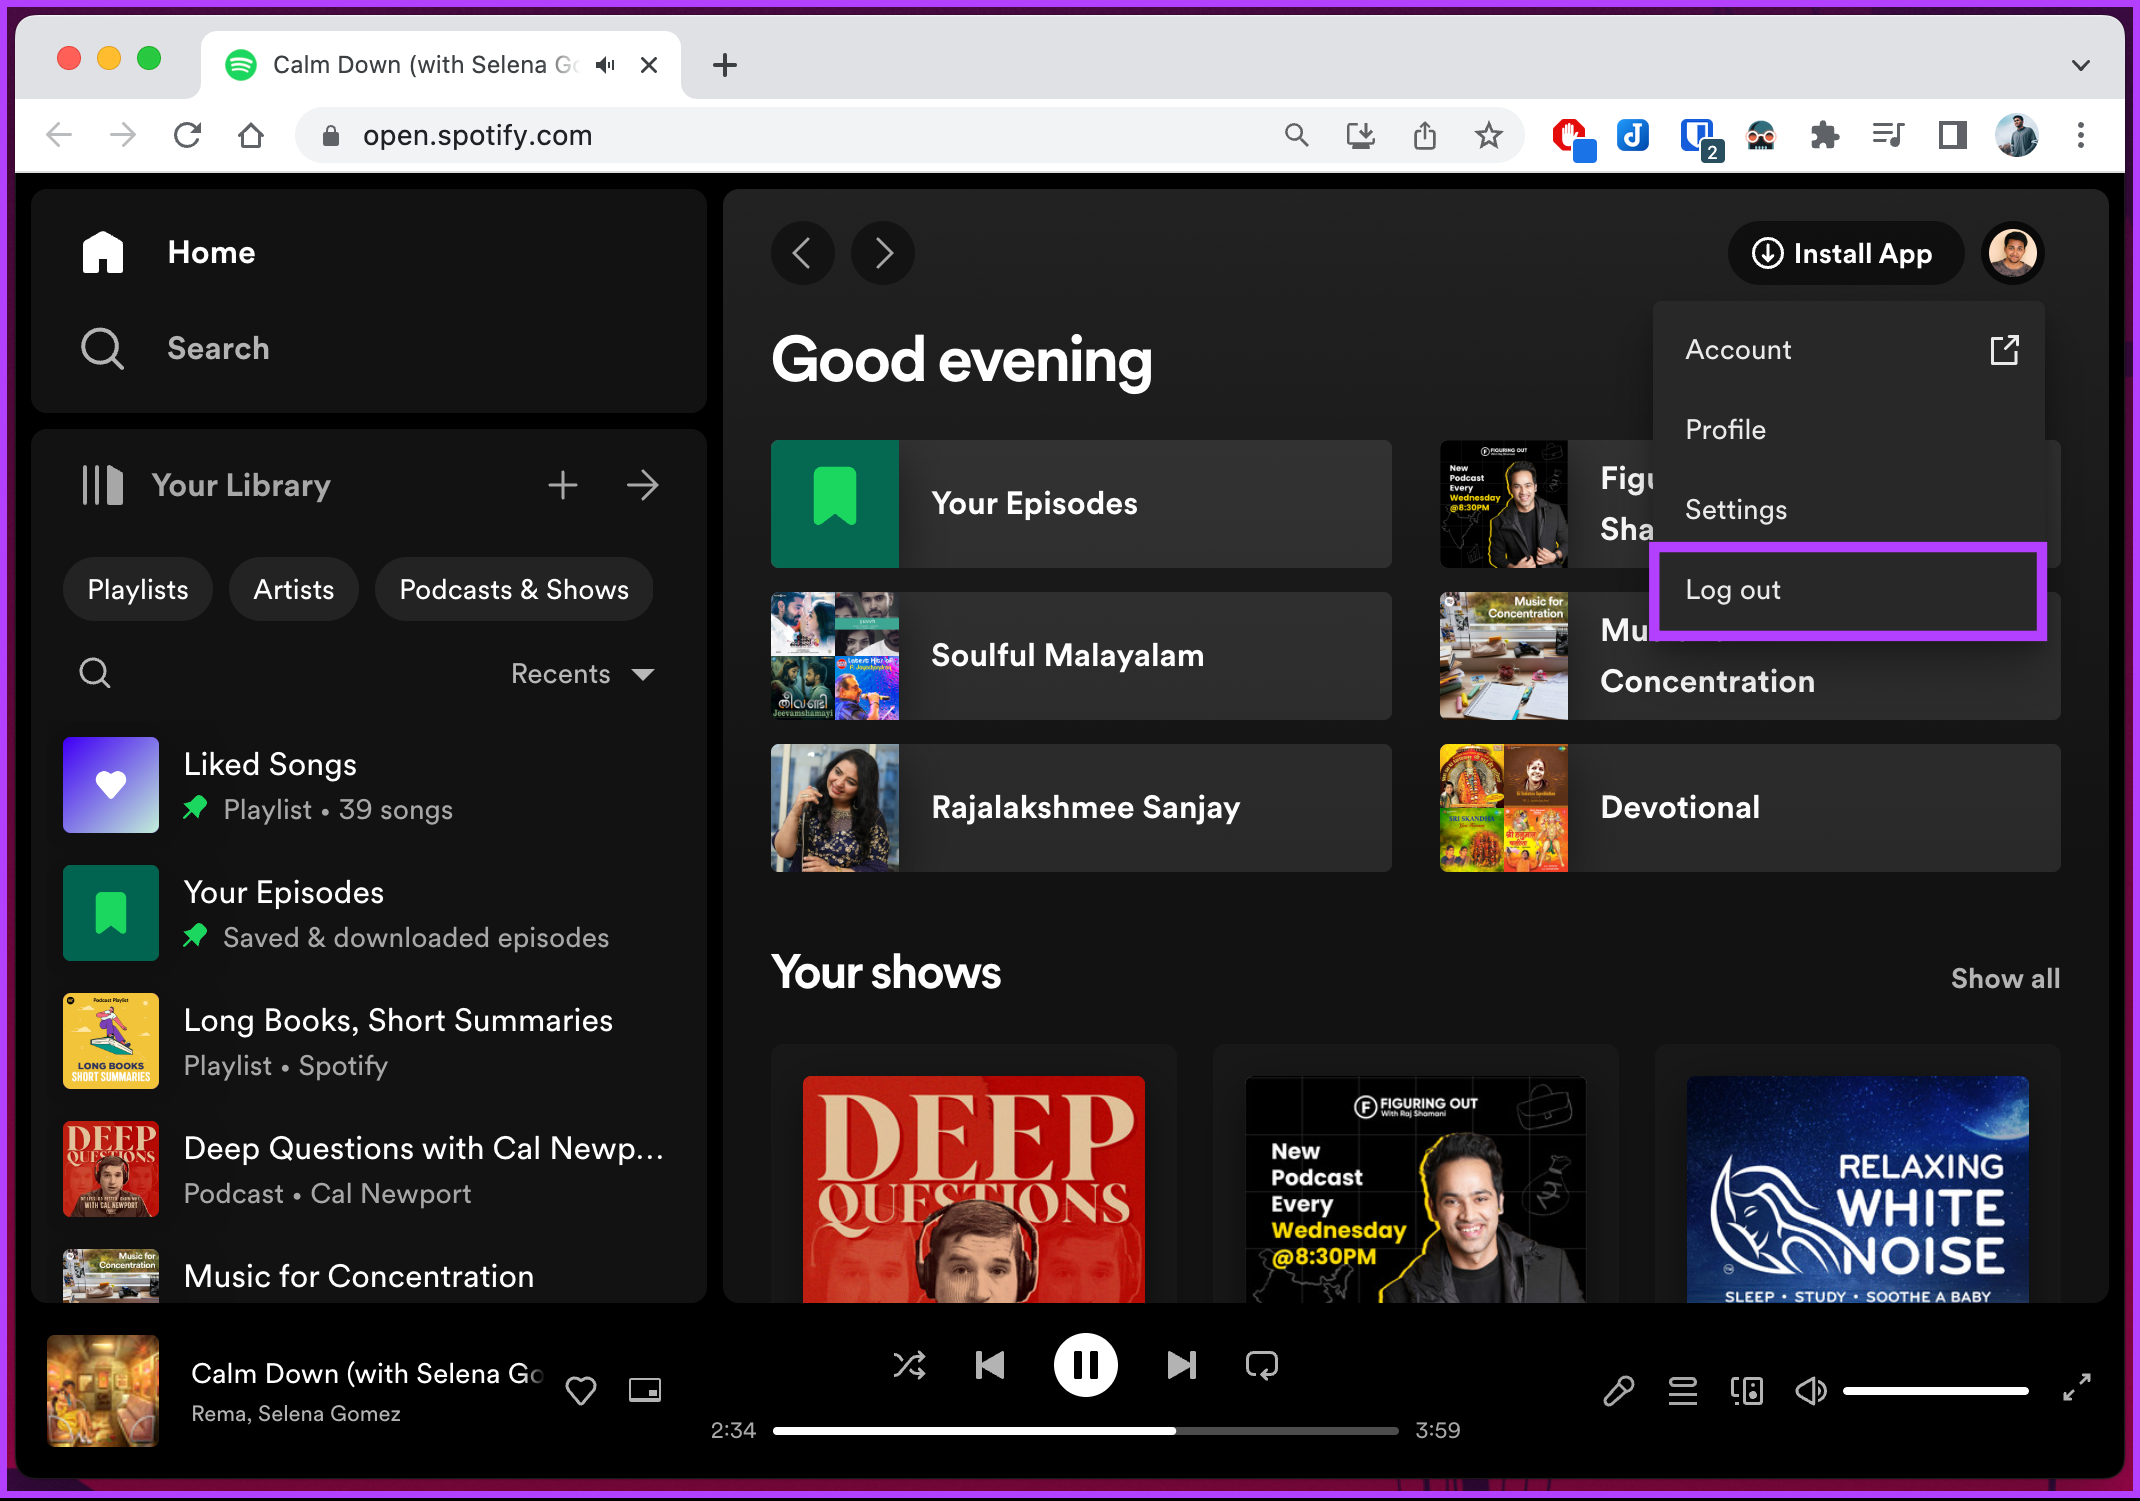Like the current song with heart icon
The width and height of the screenshot is (2140, 1501).
[x=581, y=1391]
